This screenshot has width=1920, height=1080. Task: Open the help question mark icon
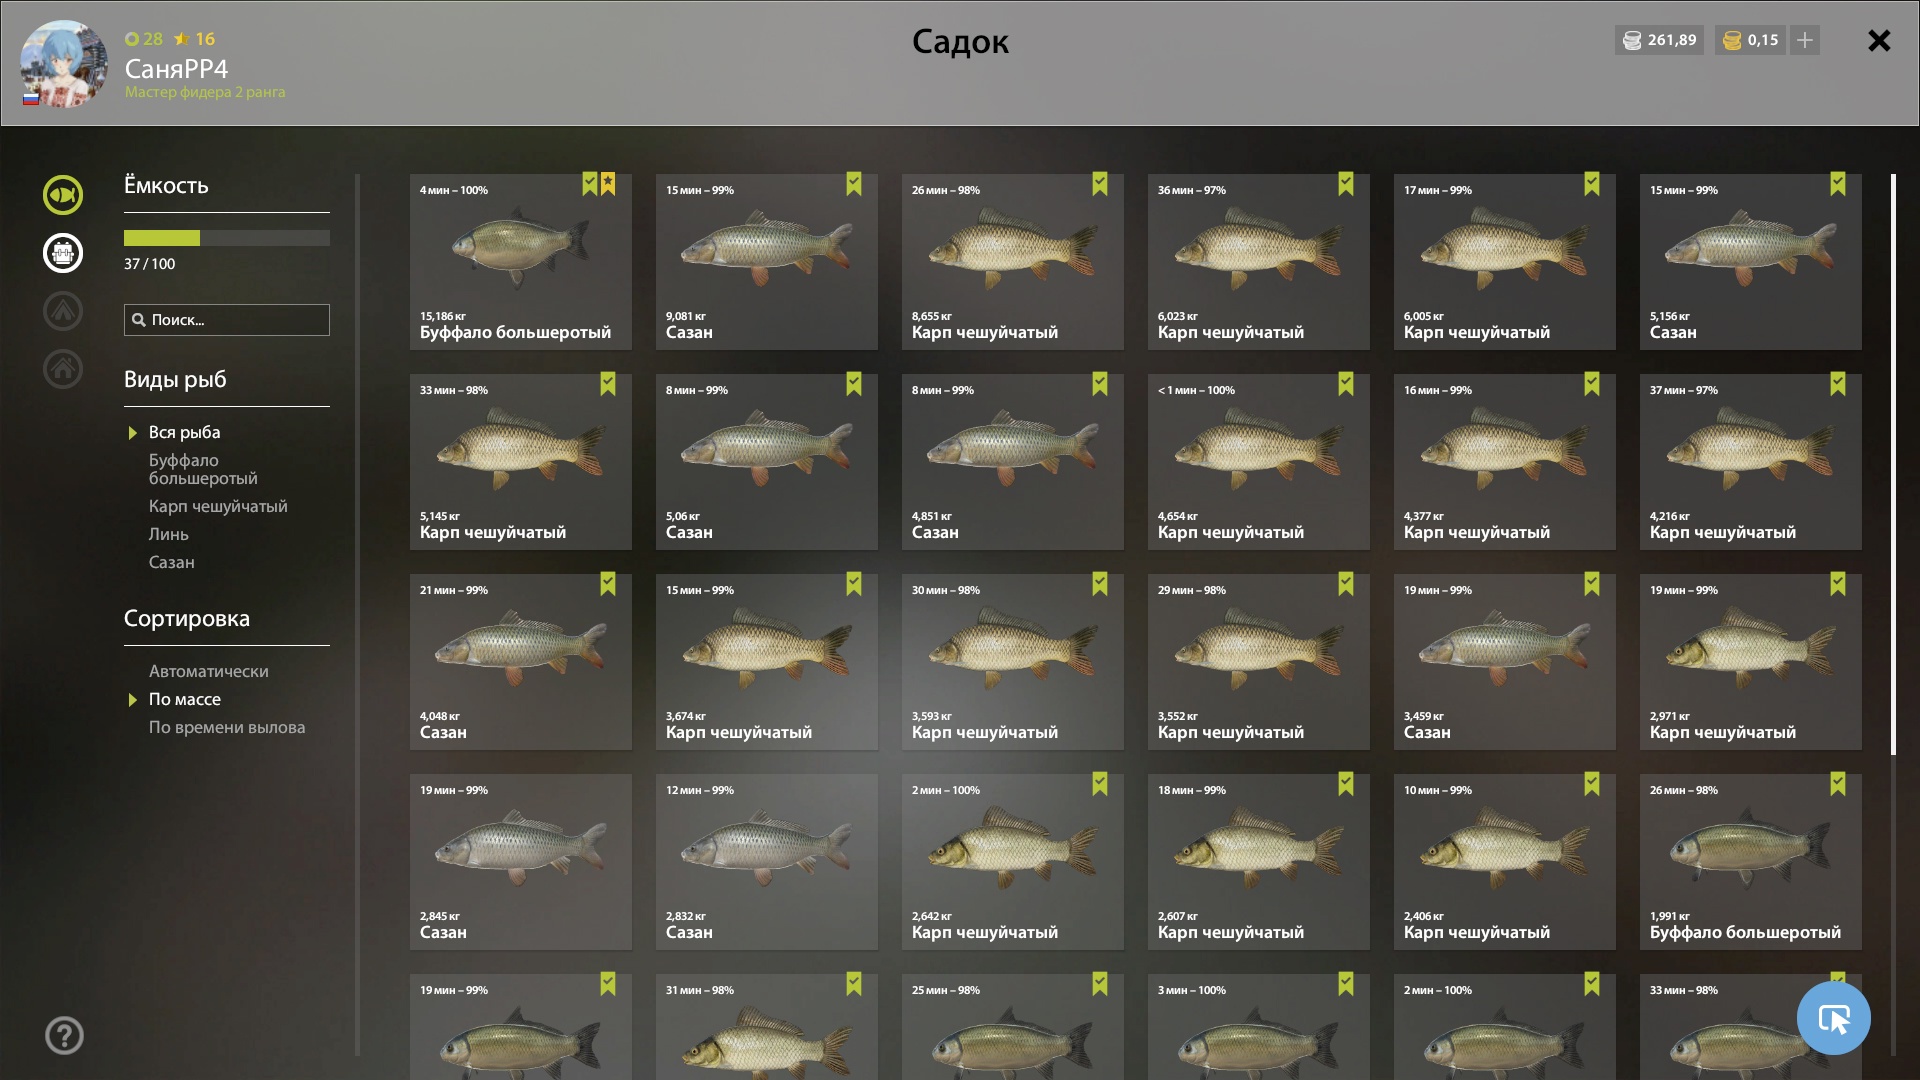64,1036
